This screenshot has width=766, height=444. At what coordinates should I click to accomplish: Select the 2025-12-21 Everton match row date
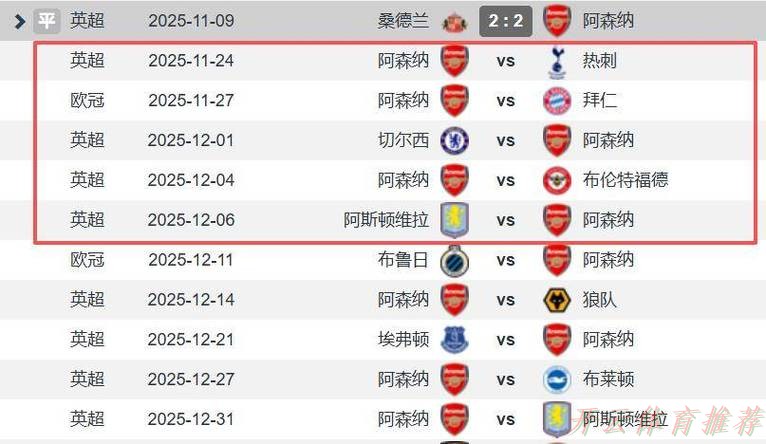click(191, 340)
